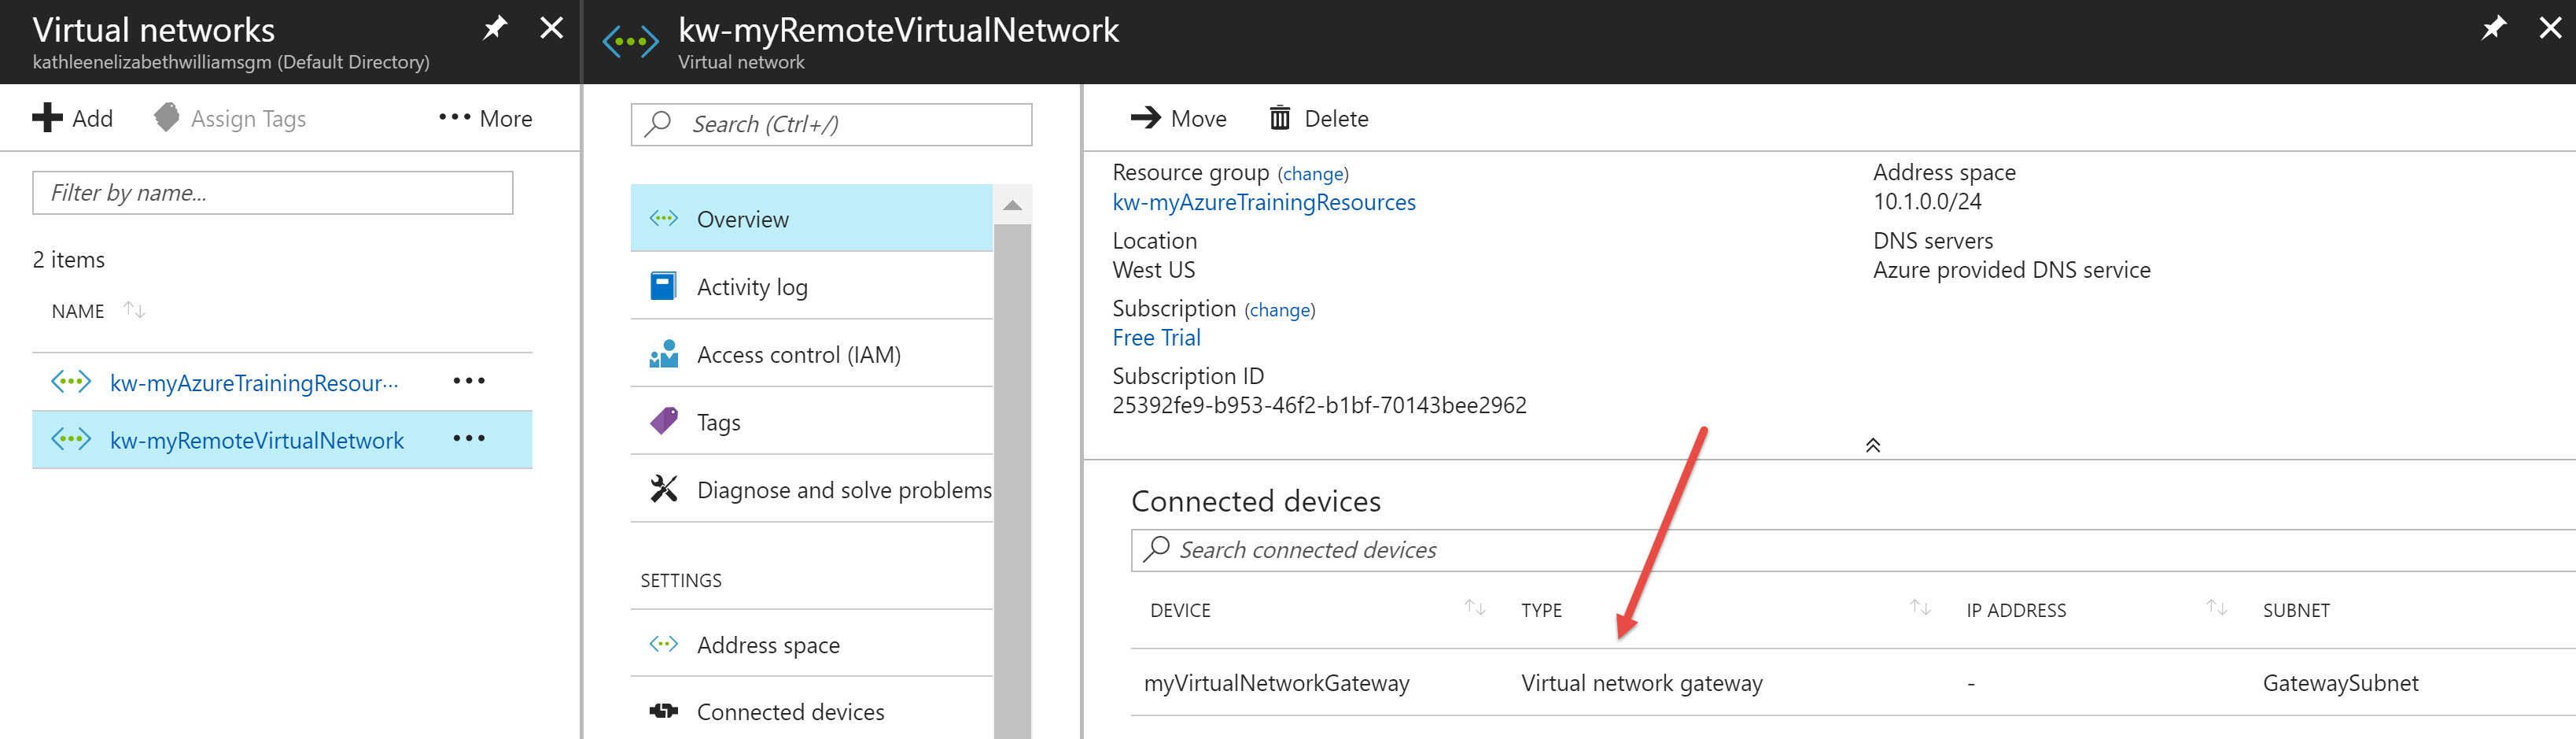Click the GatewaySubnet cell

point(2340,683)
